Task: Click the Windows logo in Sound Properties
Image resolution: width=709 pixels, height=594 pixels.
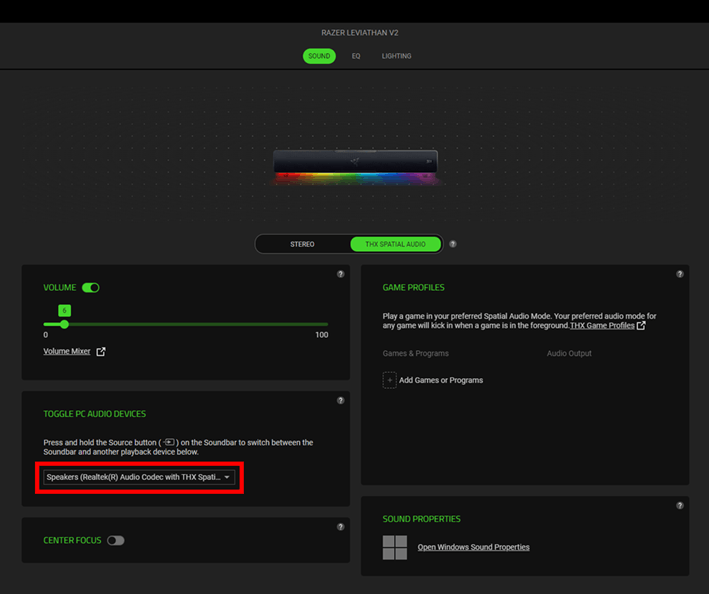Action: (395, 547)
